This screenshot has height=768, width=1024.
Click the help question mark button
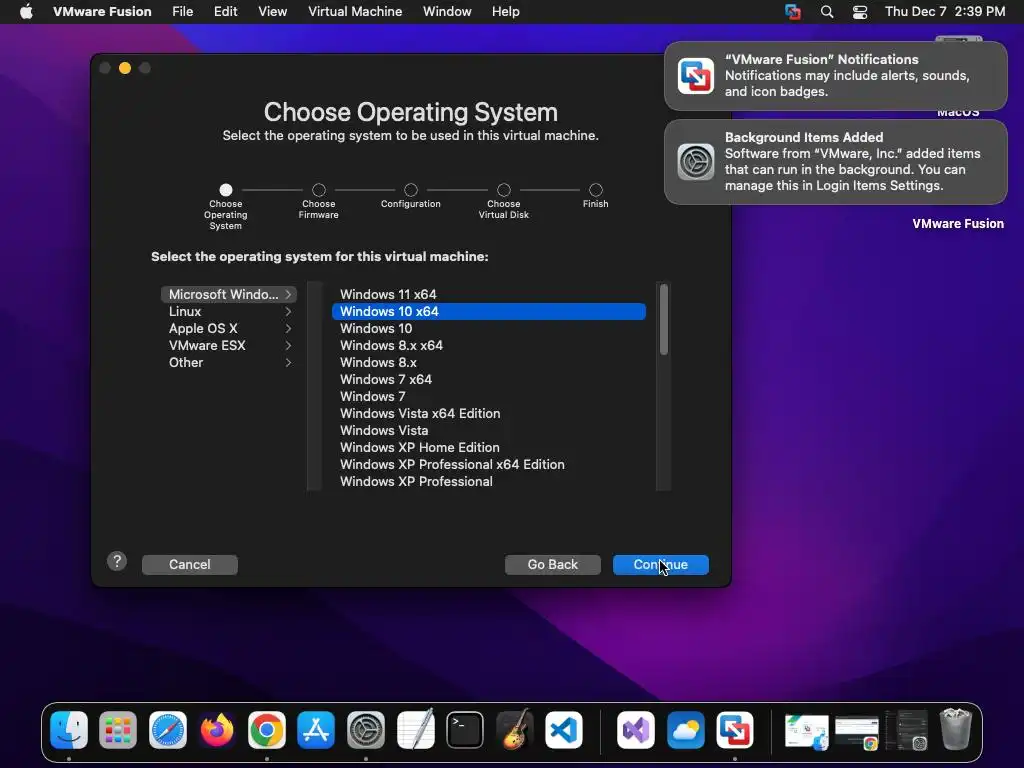[117, 561]
